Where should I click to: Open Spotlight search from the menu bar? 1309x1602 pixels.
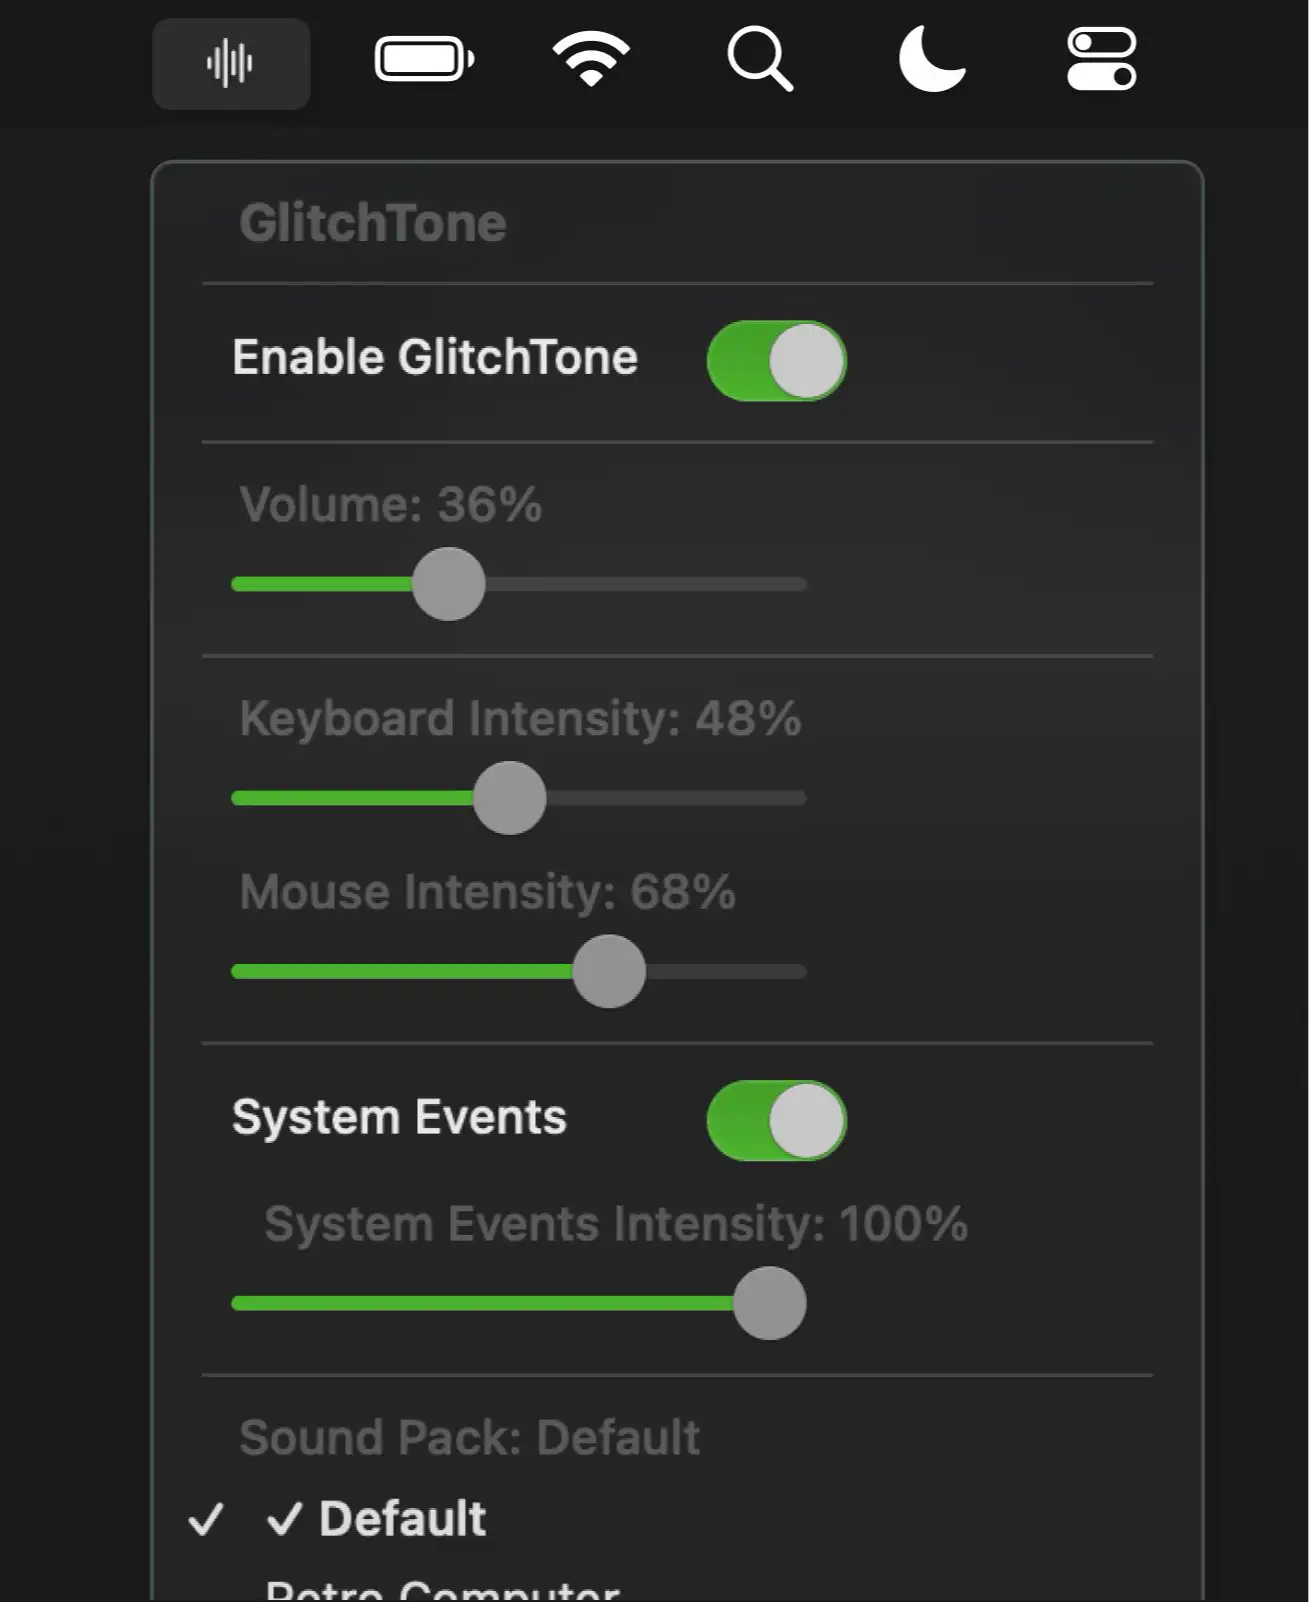762,60
